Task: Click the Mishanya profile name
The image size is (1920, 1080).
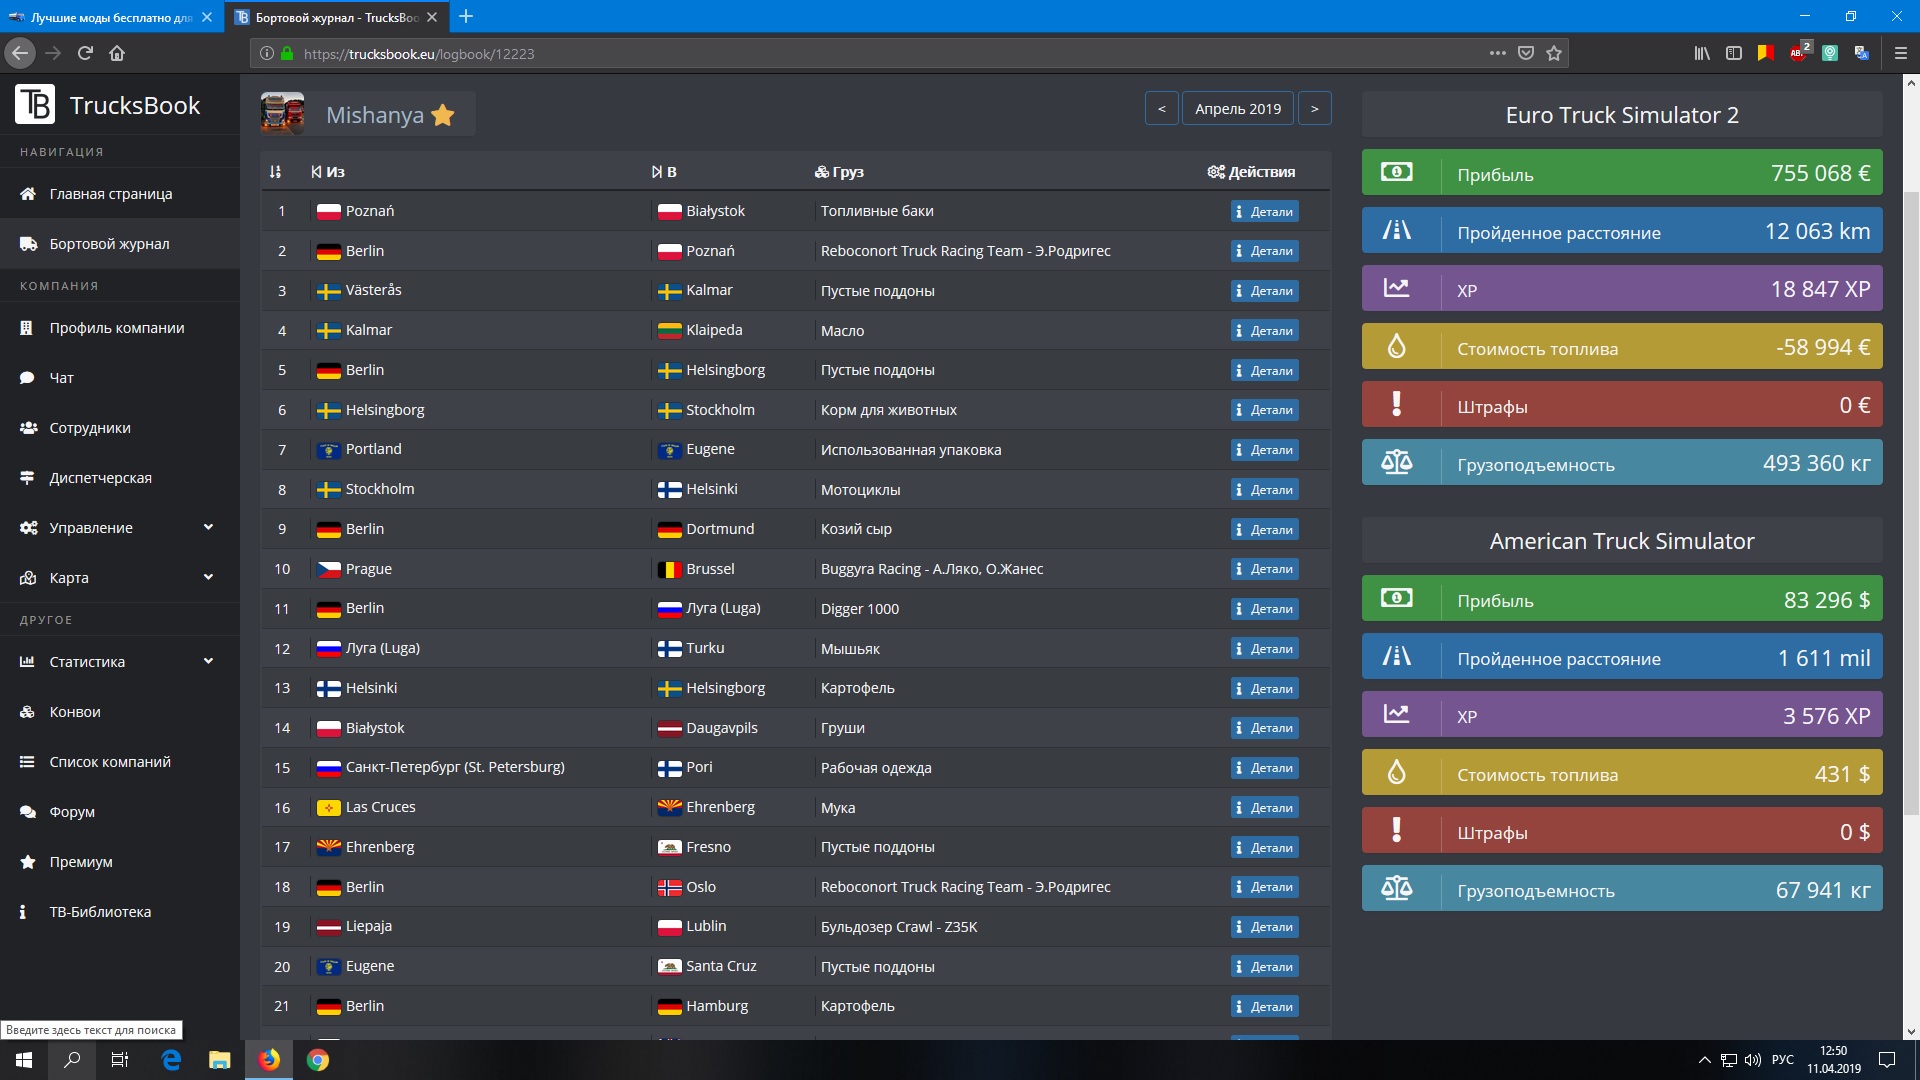Action: tap(375, 115)
